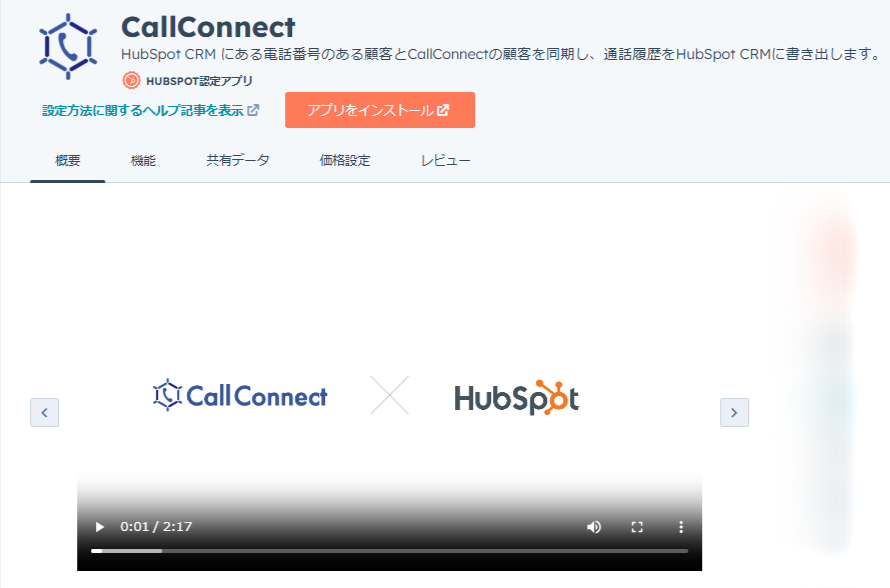
Task: Enter fullscreen for the video
Action: (637, 527)
